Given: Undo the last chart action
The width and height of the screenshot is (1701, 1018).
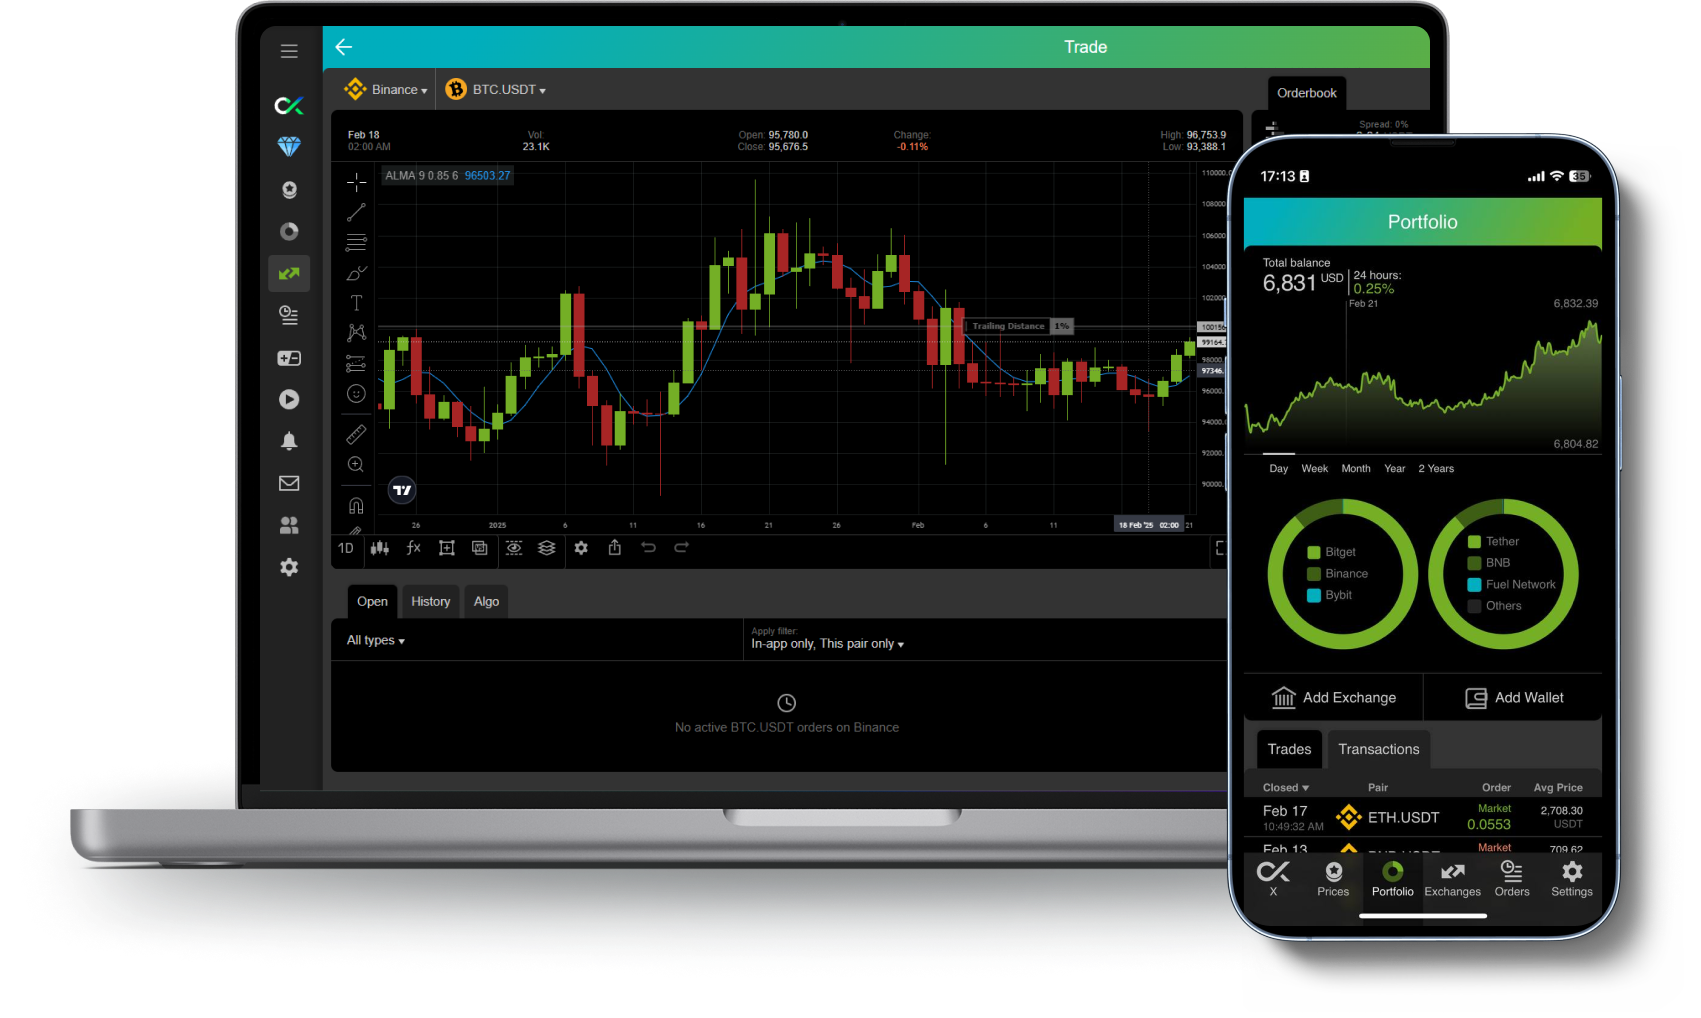Looking at the screenshot, I should click(x=648, y=548).
